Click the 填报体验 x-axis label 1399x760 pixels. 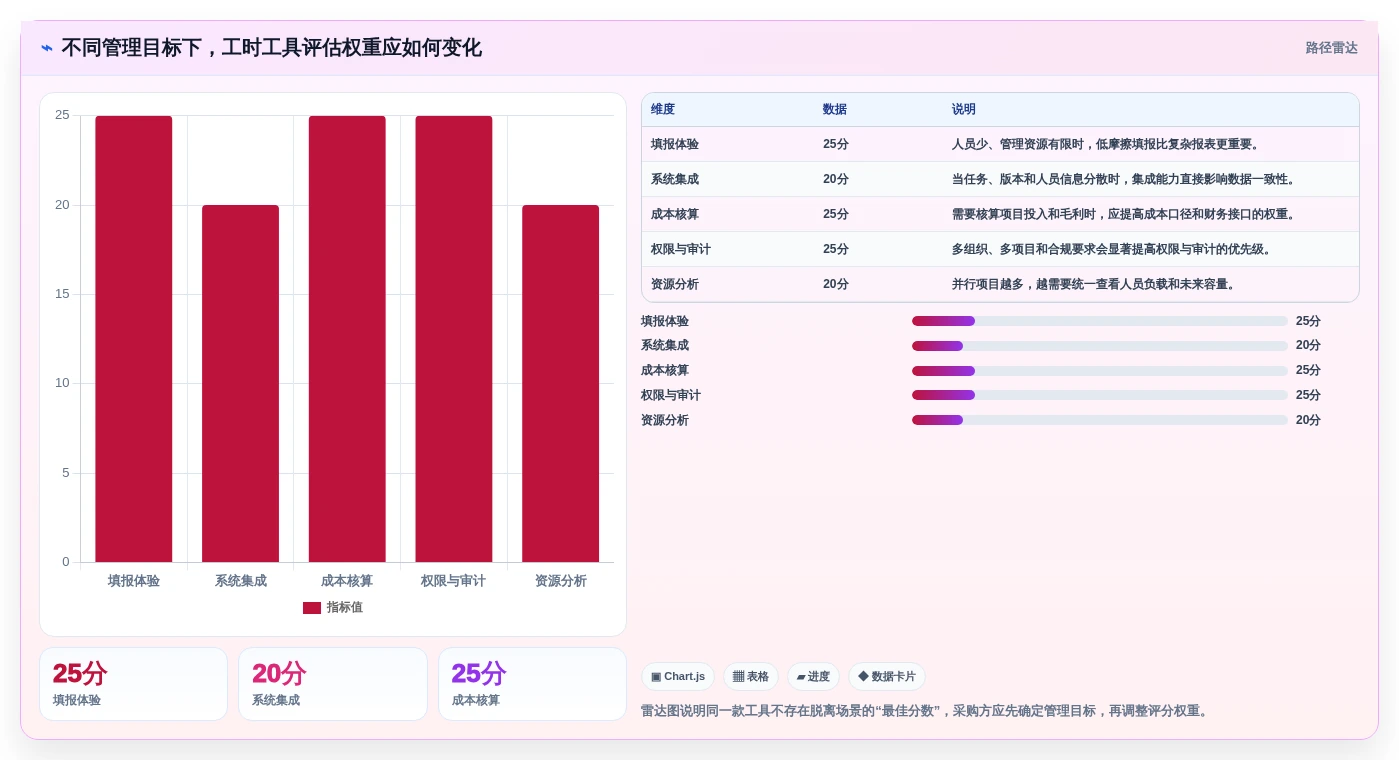134,581
